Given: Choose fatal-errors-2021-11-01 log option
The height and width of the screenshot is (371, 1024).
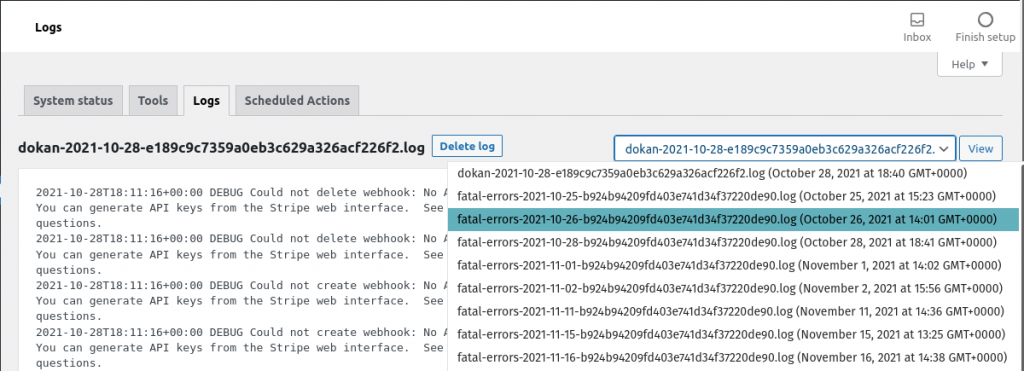Looking at the screenshot, I should coord(733,265).
